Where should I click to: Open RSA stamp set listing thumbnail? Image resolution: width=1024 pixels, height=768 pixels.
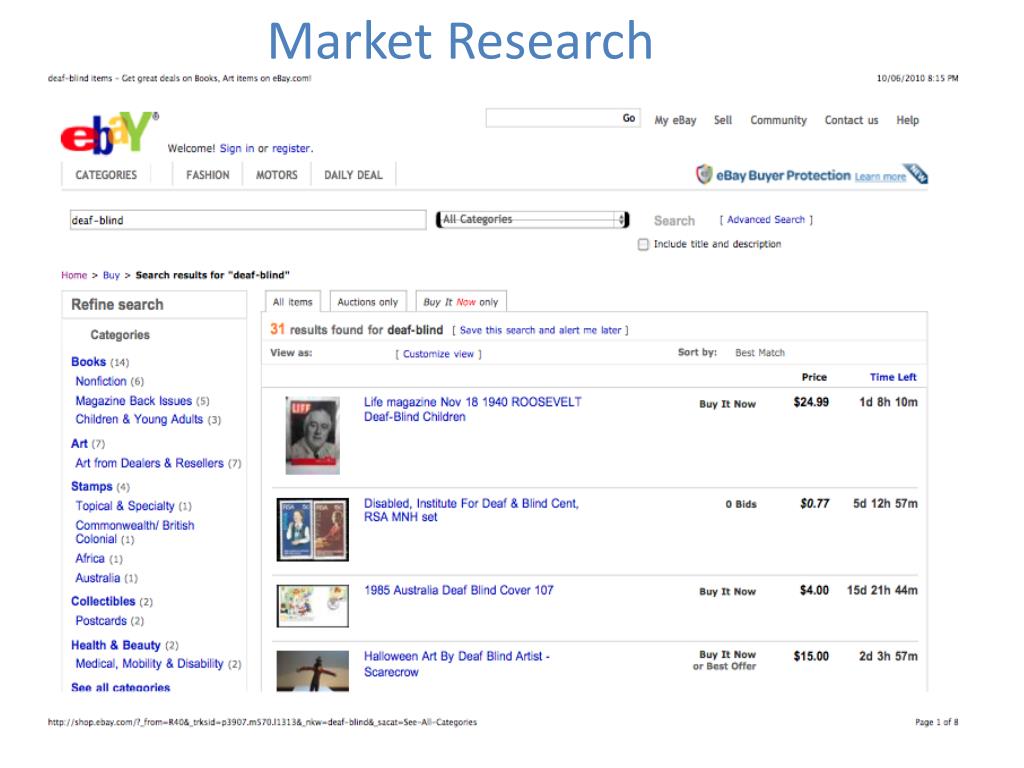pyautogui.click(x=313, y=530)
